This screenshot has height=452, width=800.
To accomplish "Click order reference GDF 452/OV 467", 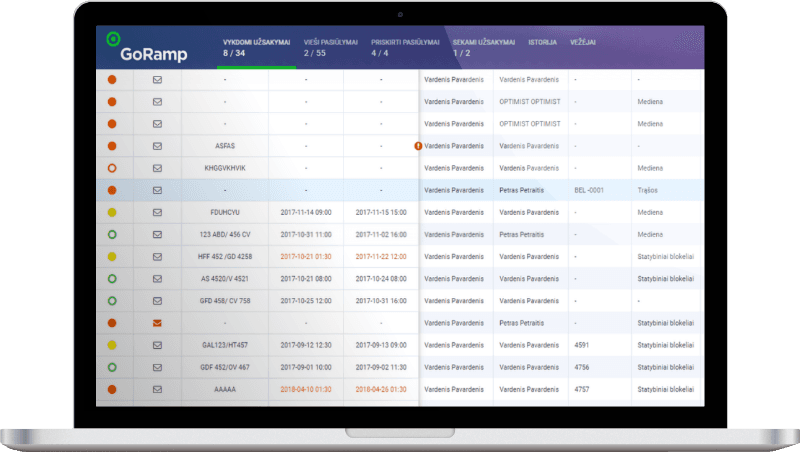I will click(225, 367).
